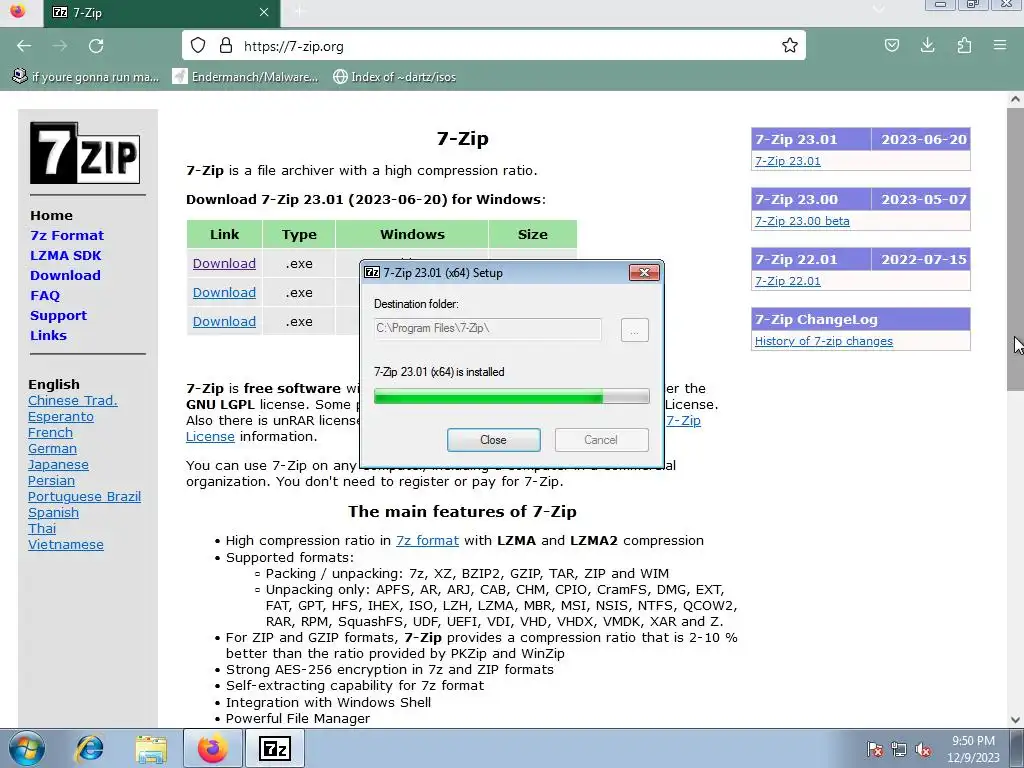1024x768 pixels.
Task: Open Support sidebar link
Action: 58,315
